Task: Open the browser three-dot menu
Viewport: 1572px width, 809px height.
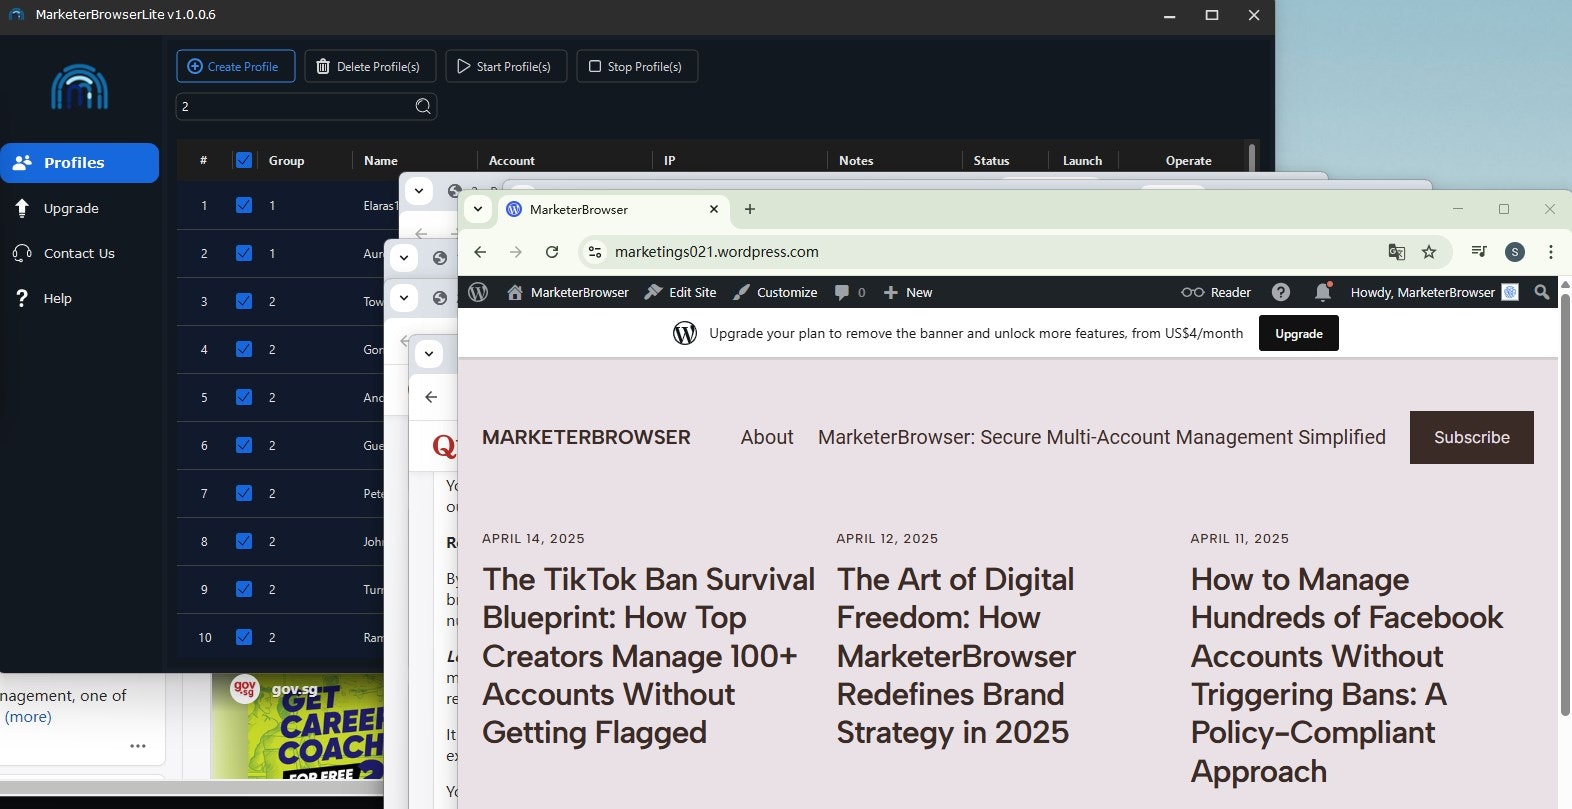Action: coord(1551,252)
